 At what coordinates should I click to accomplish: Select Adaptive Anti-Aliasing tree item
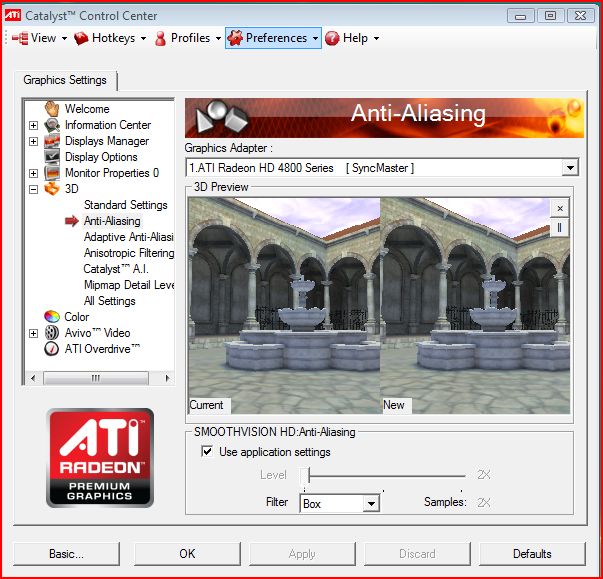pos(128,237)
